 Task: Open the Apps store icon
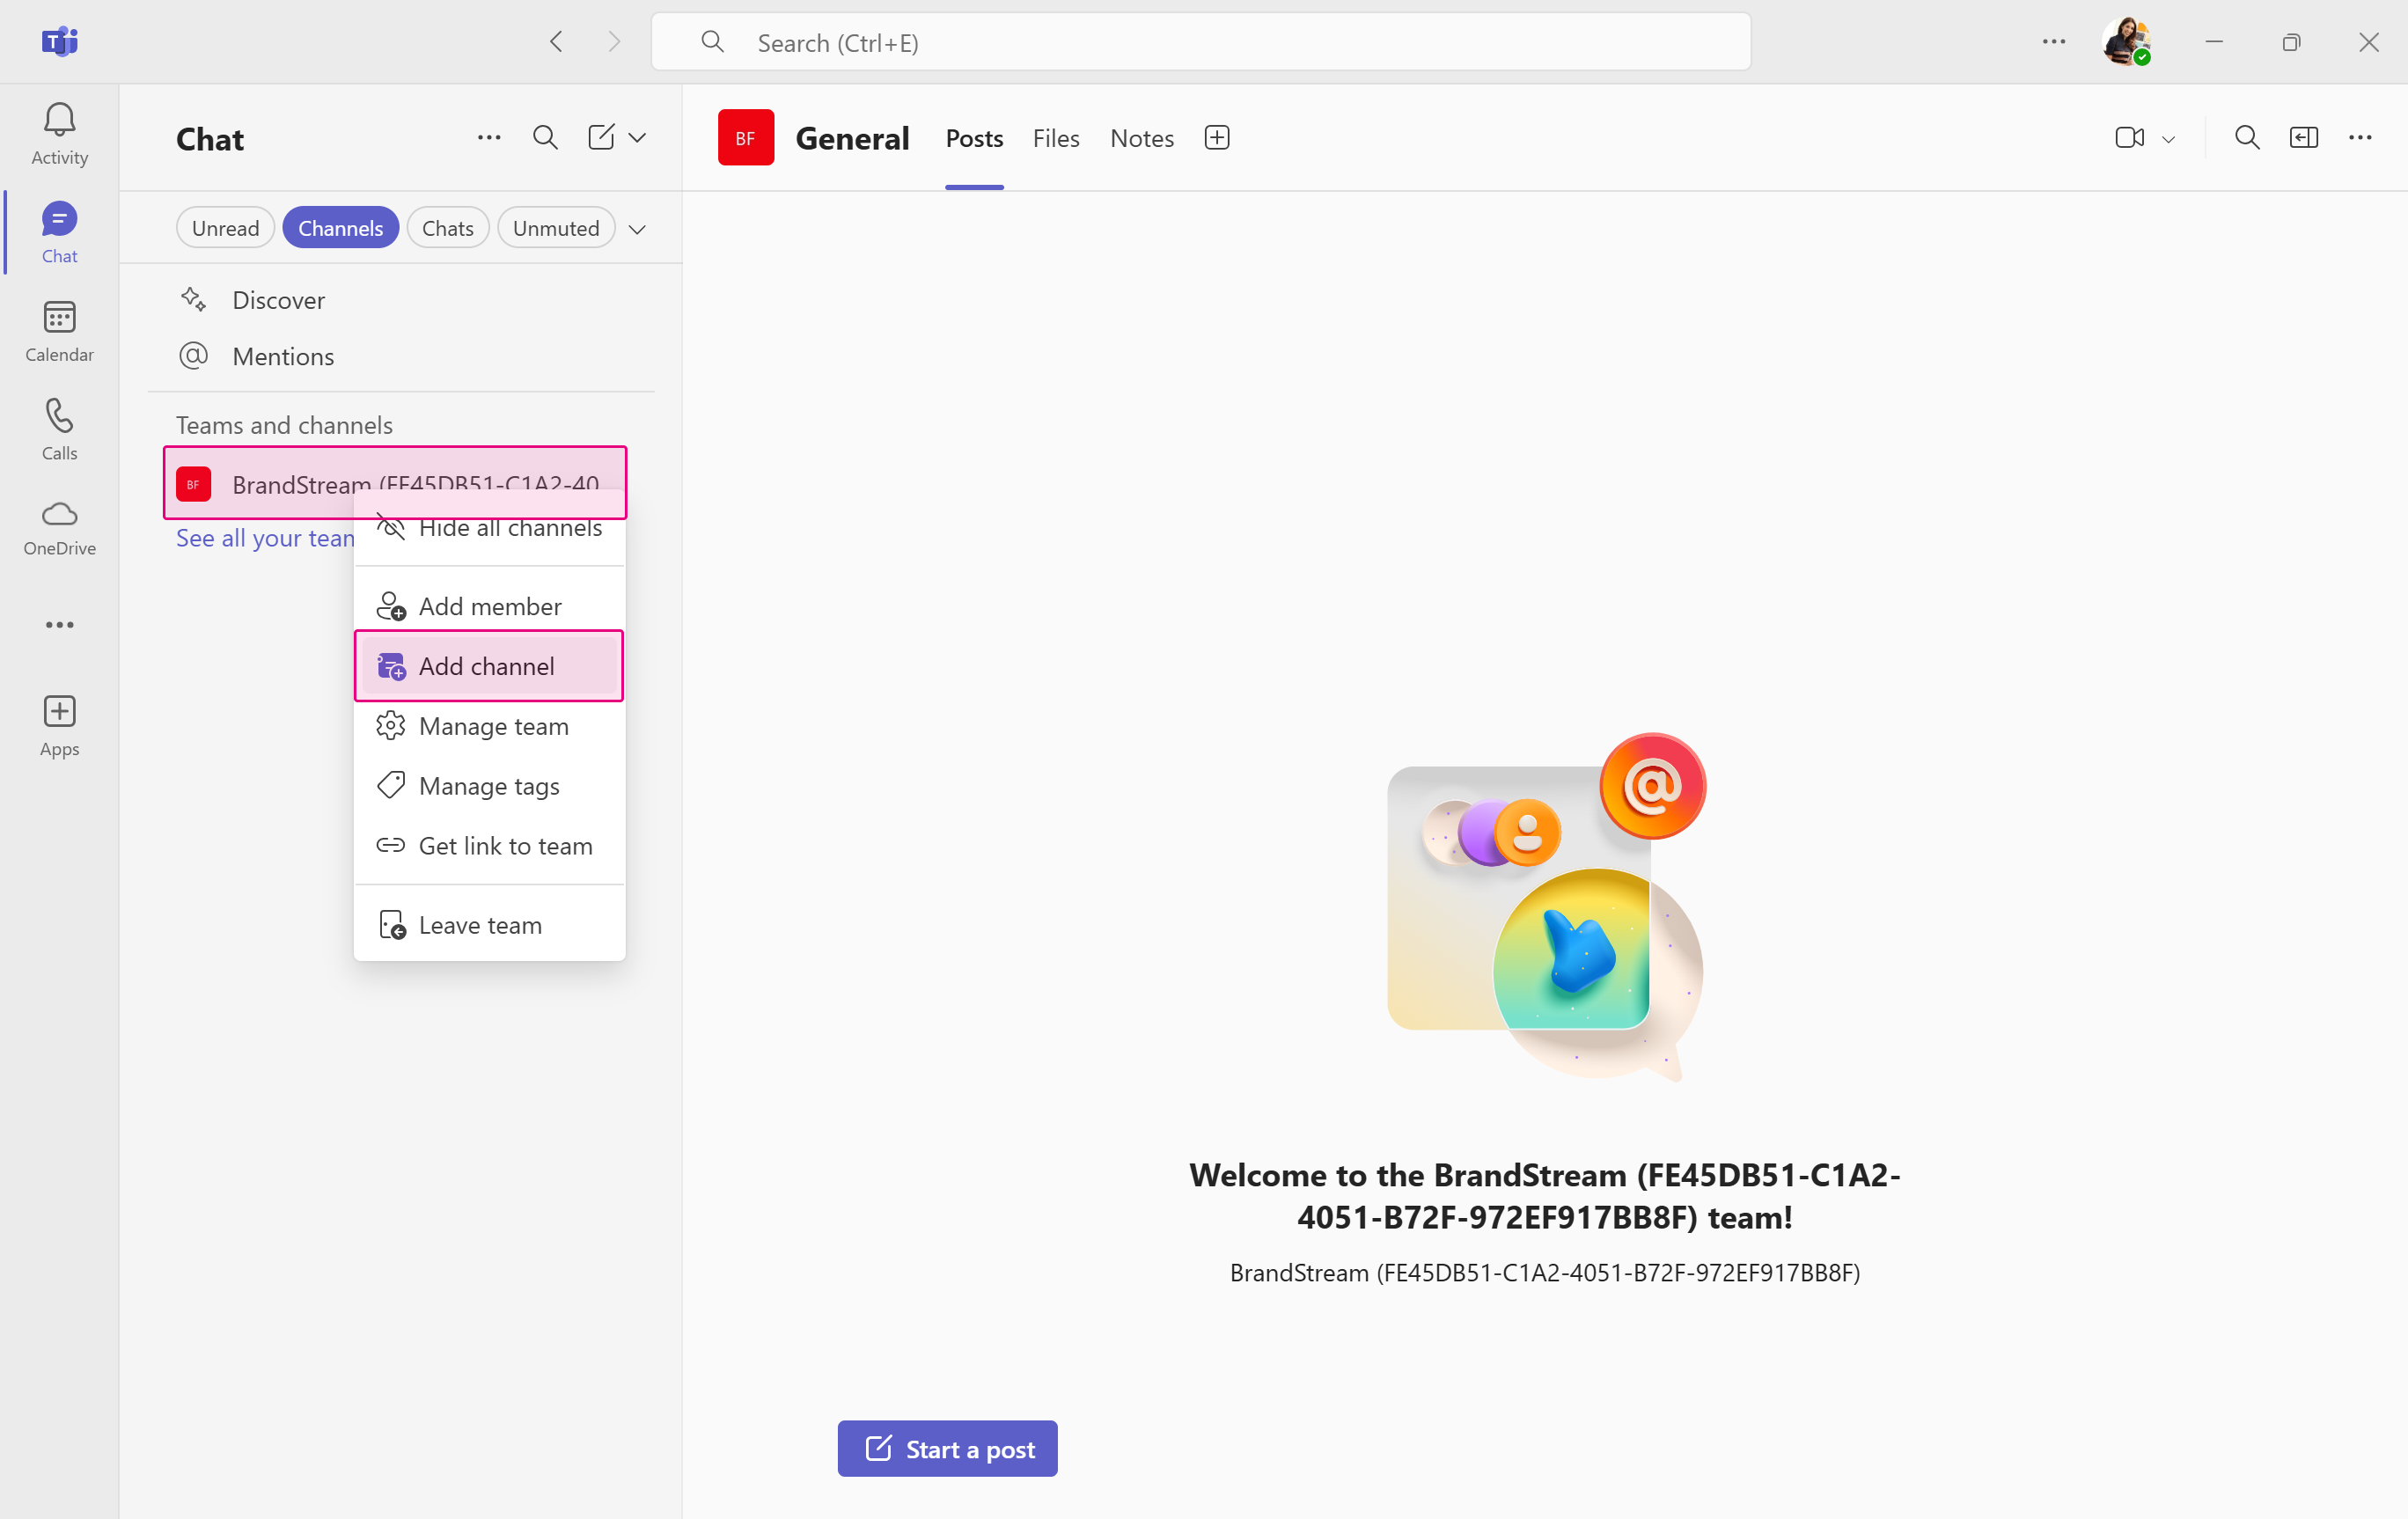59,726
